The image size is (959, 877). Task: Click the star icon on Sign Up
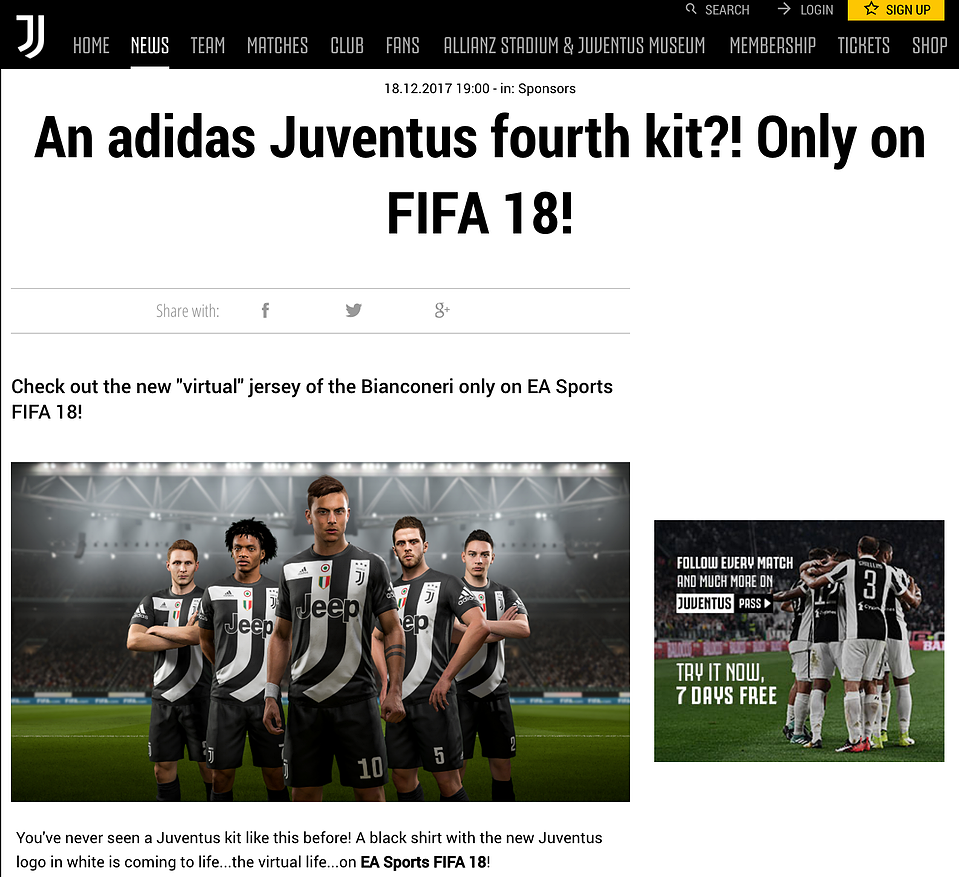click(x=872, y=9)
